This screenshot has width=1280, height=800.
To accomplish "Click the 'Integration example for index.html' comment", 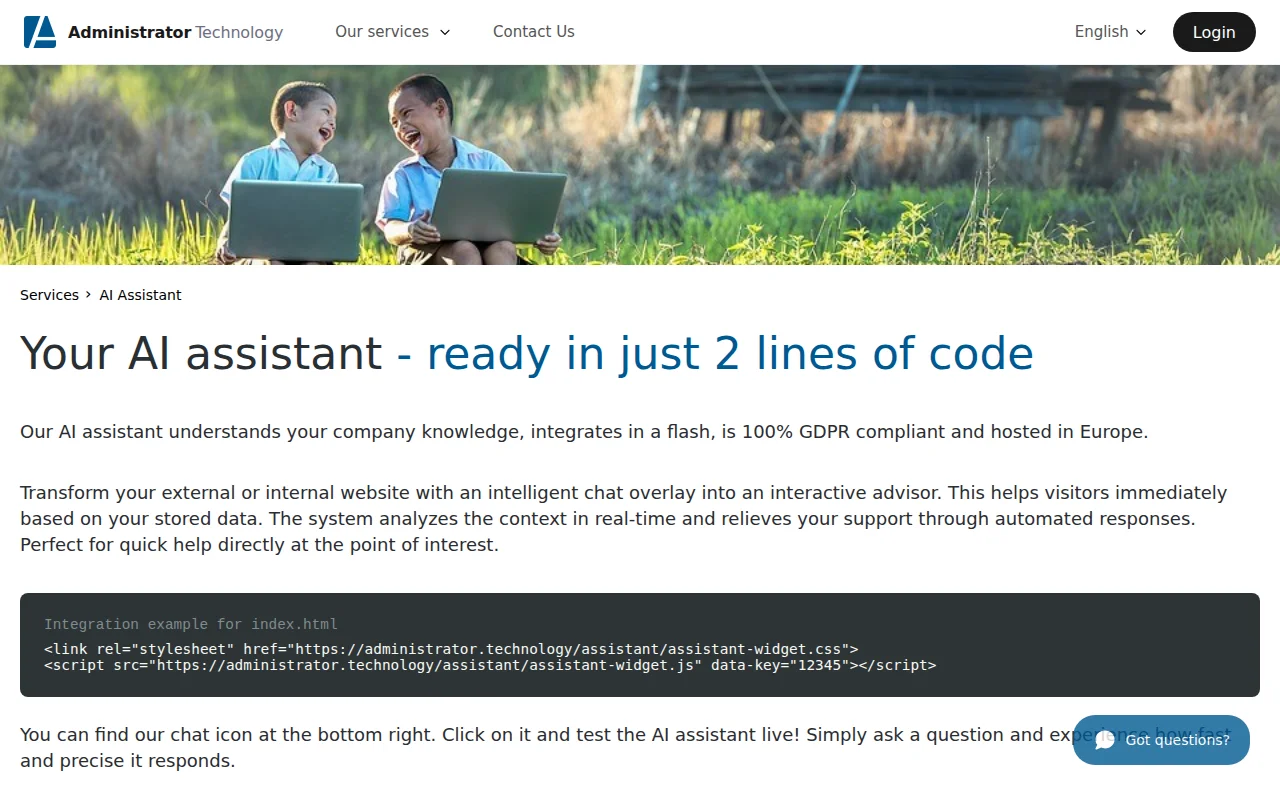I will tap(191, 624).
